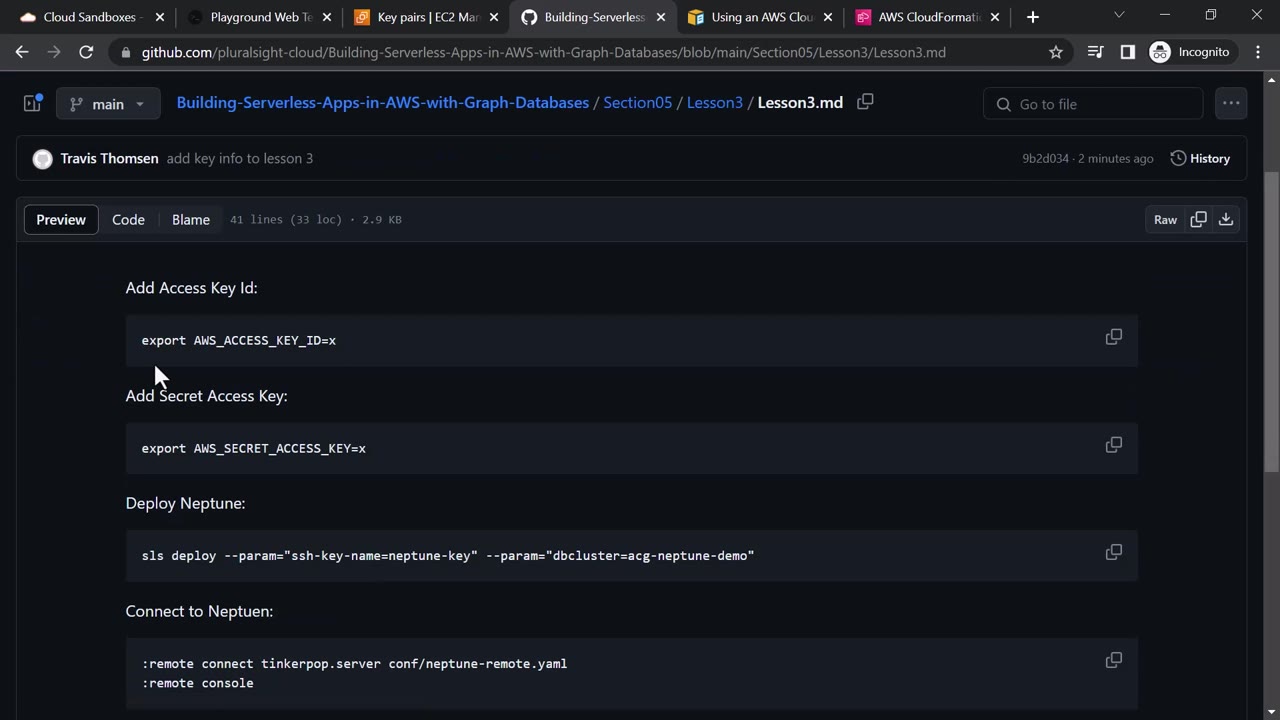Switch to the Code view tab
Viewport: 1280px width, 720px height.
coord(128,220)
